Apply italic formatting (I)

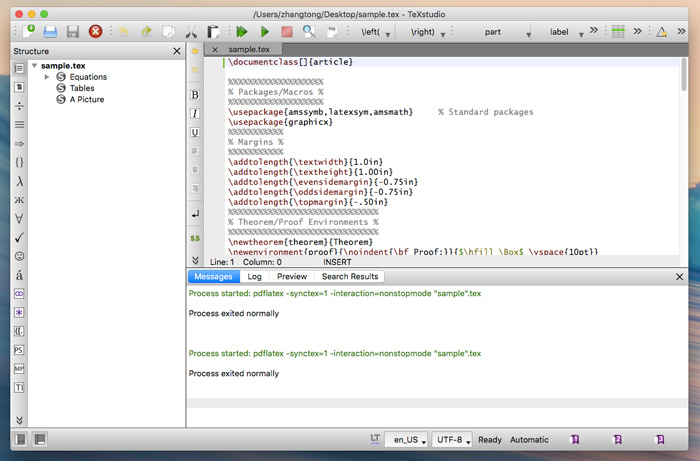click(x=195, y=114)
